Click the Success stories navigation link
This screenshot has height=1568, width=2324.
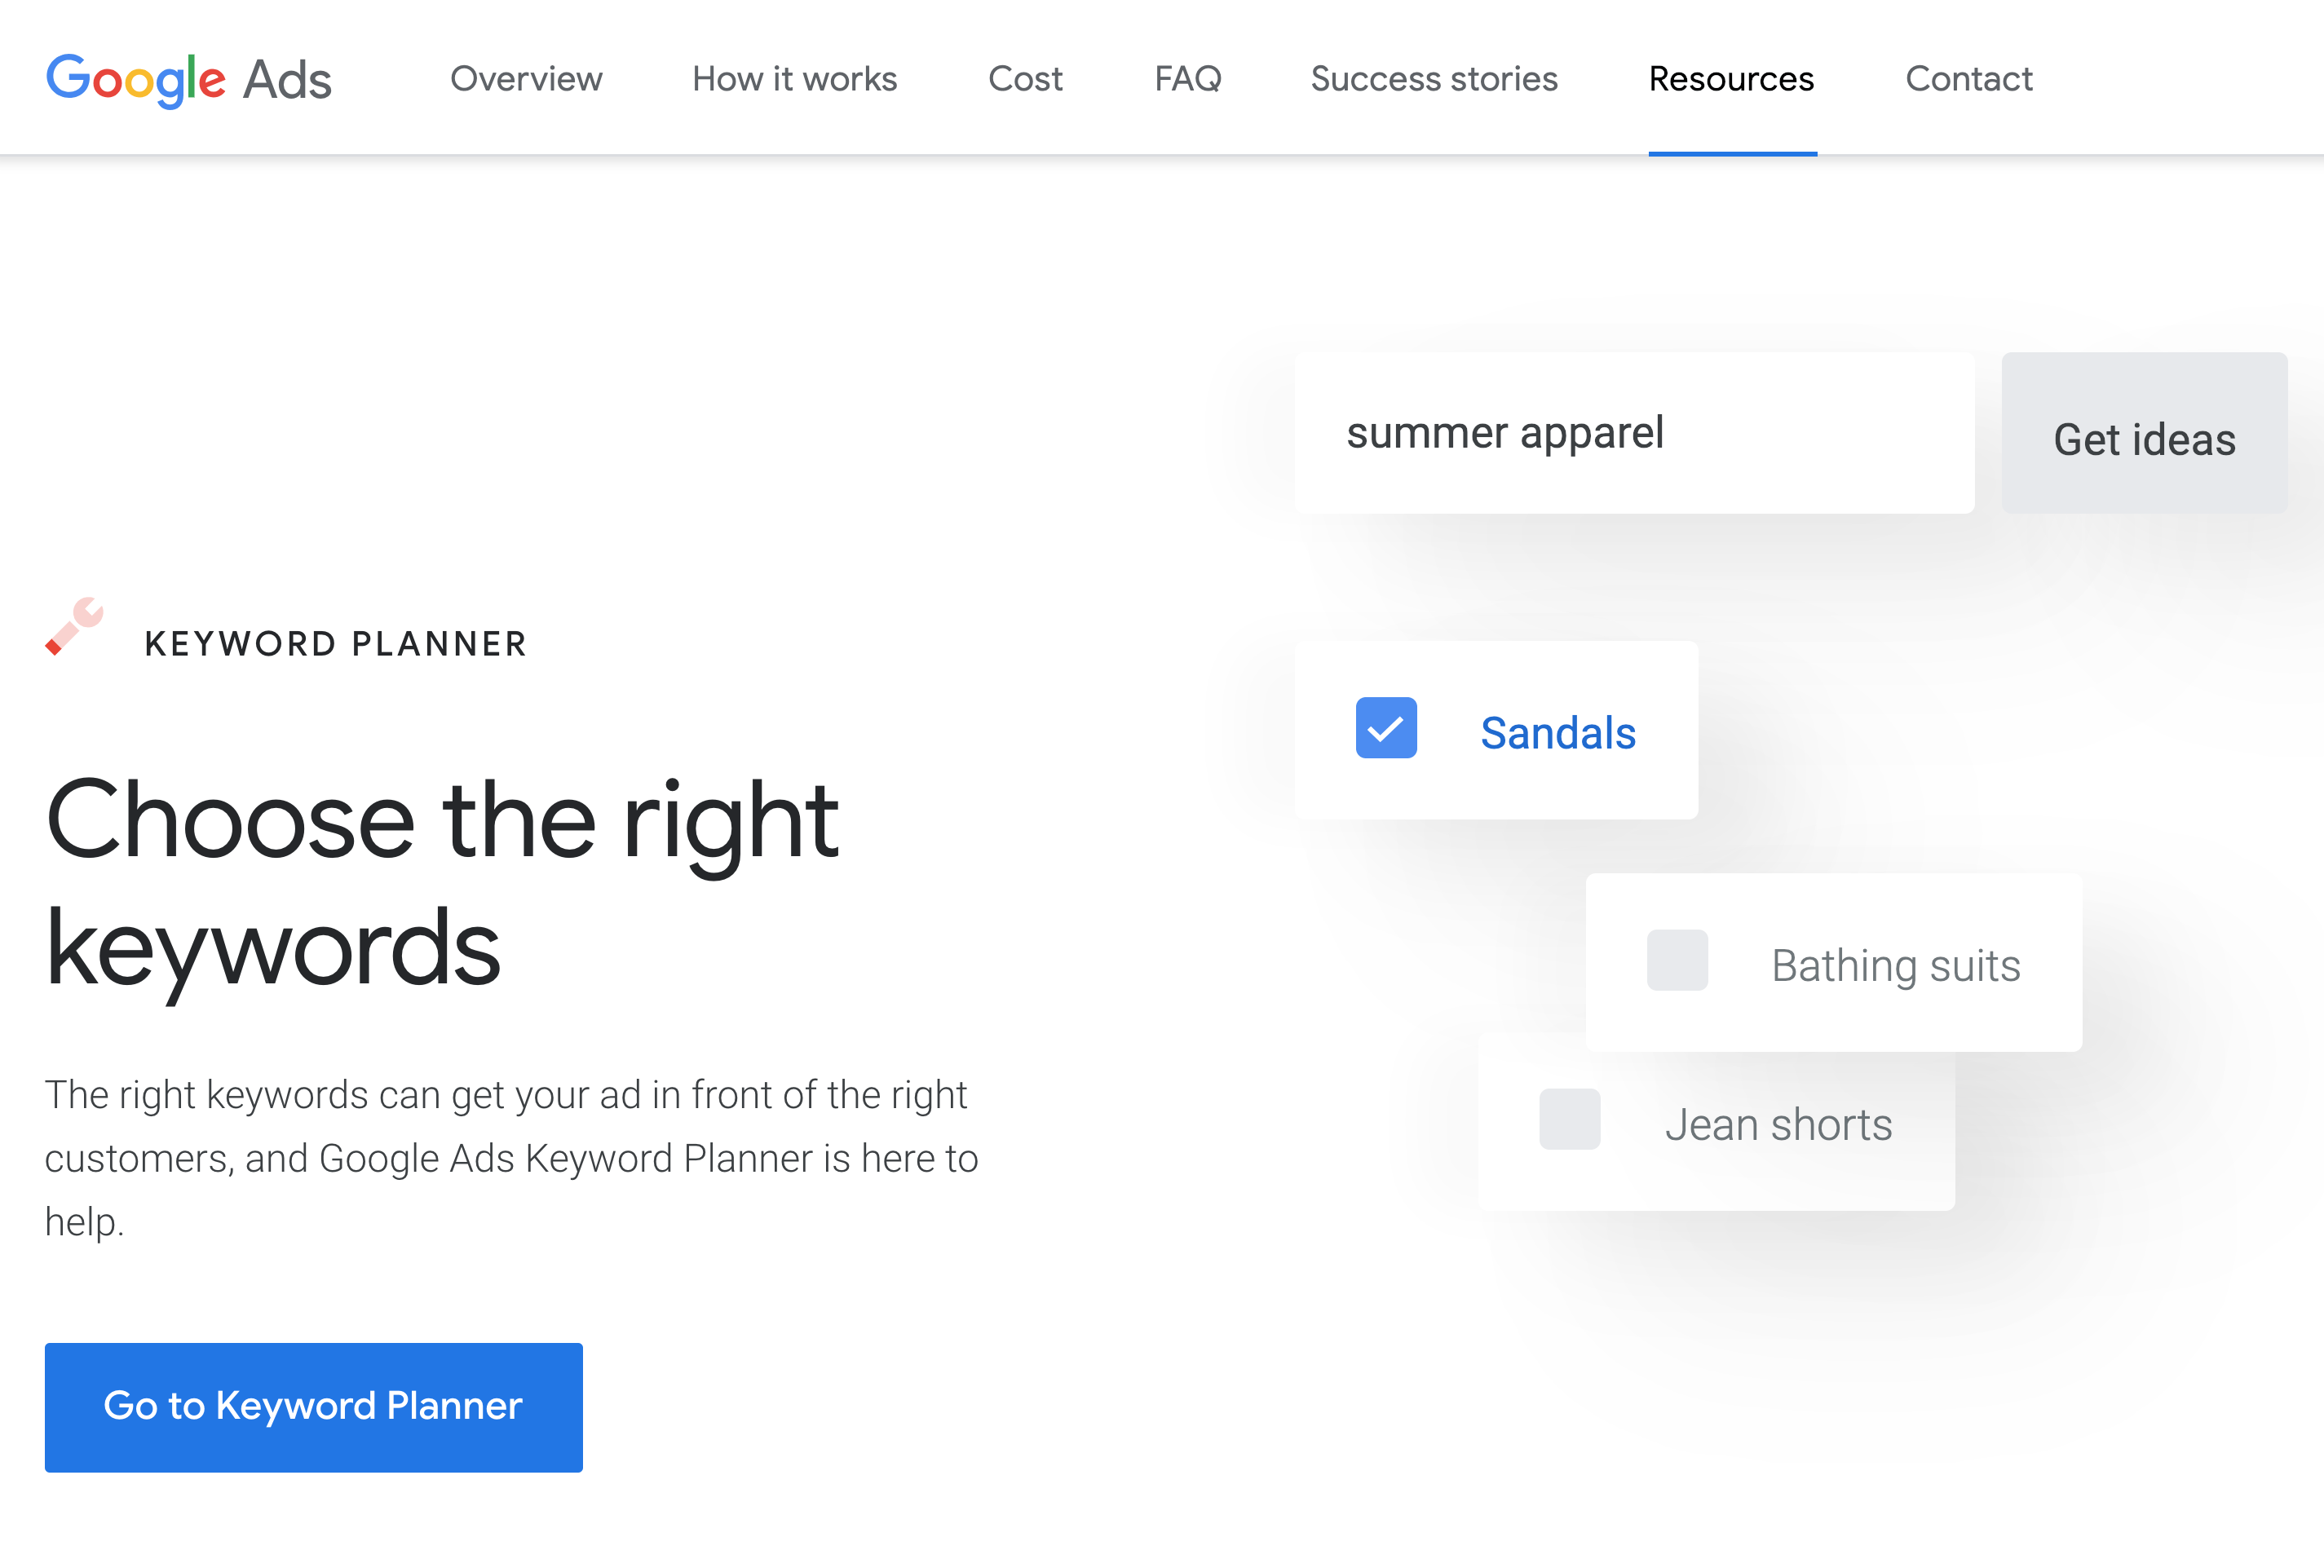click(x=1437, y=77)
